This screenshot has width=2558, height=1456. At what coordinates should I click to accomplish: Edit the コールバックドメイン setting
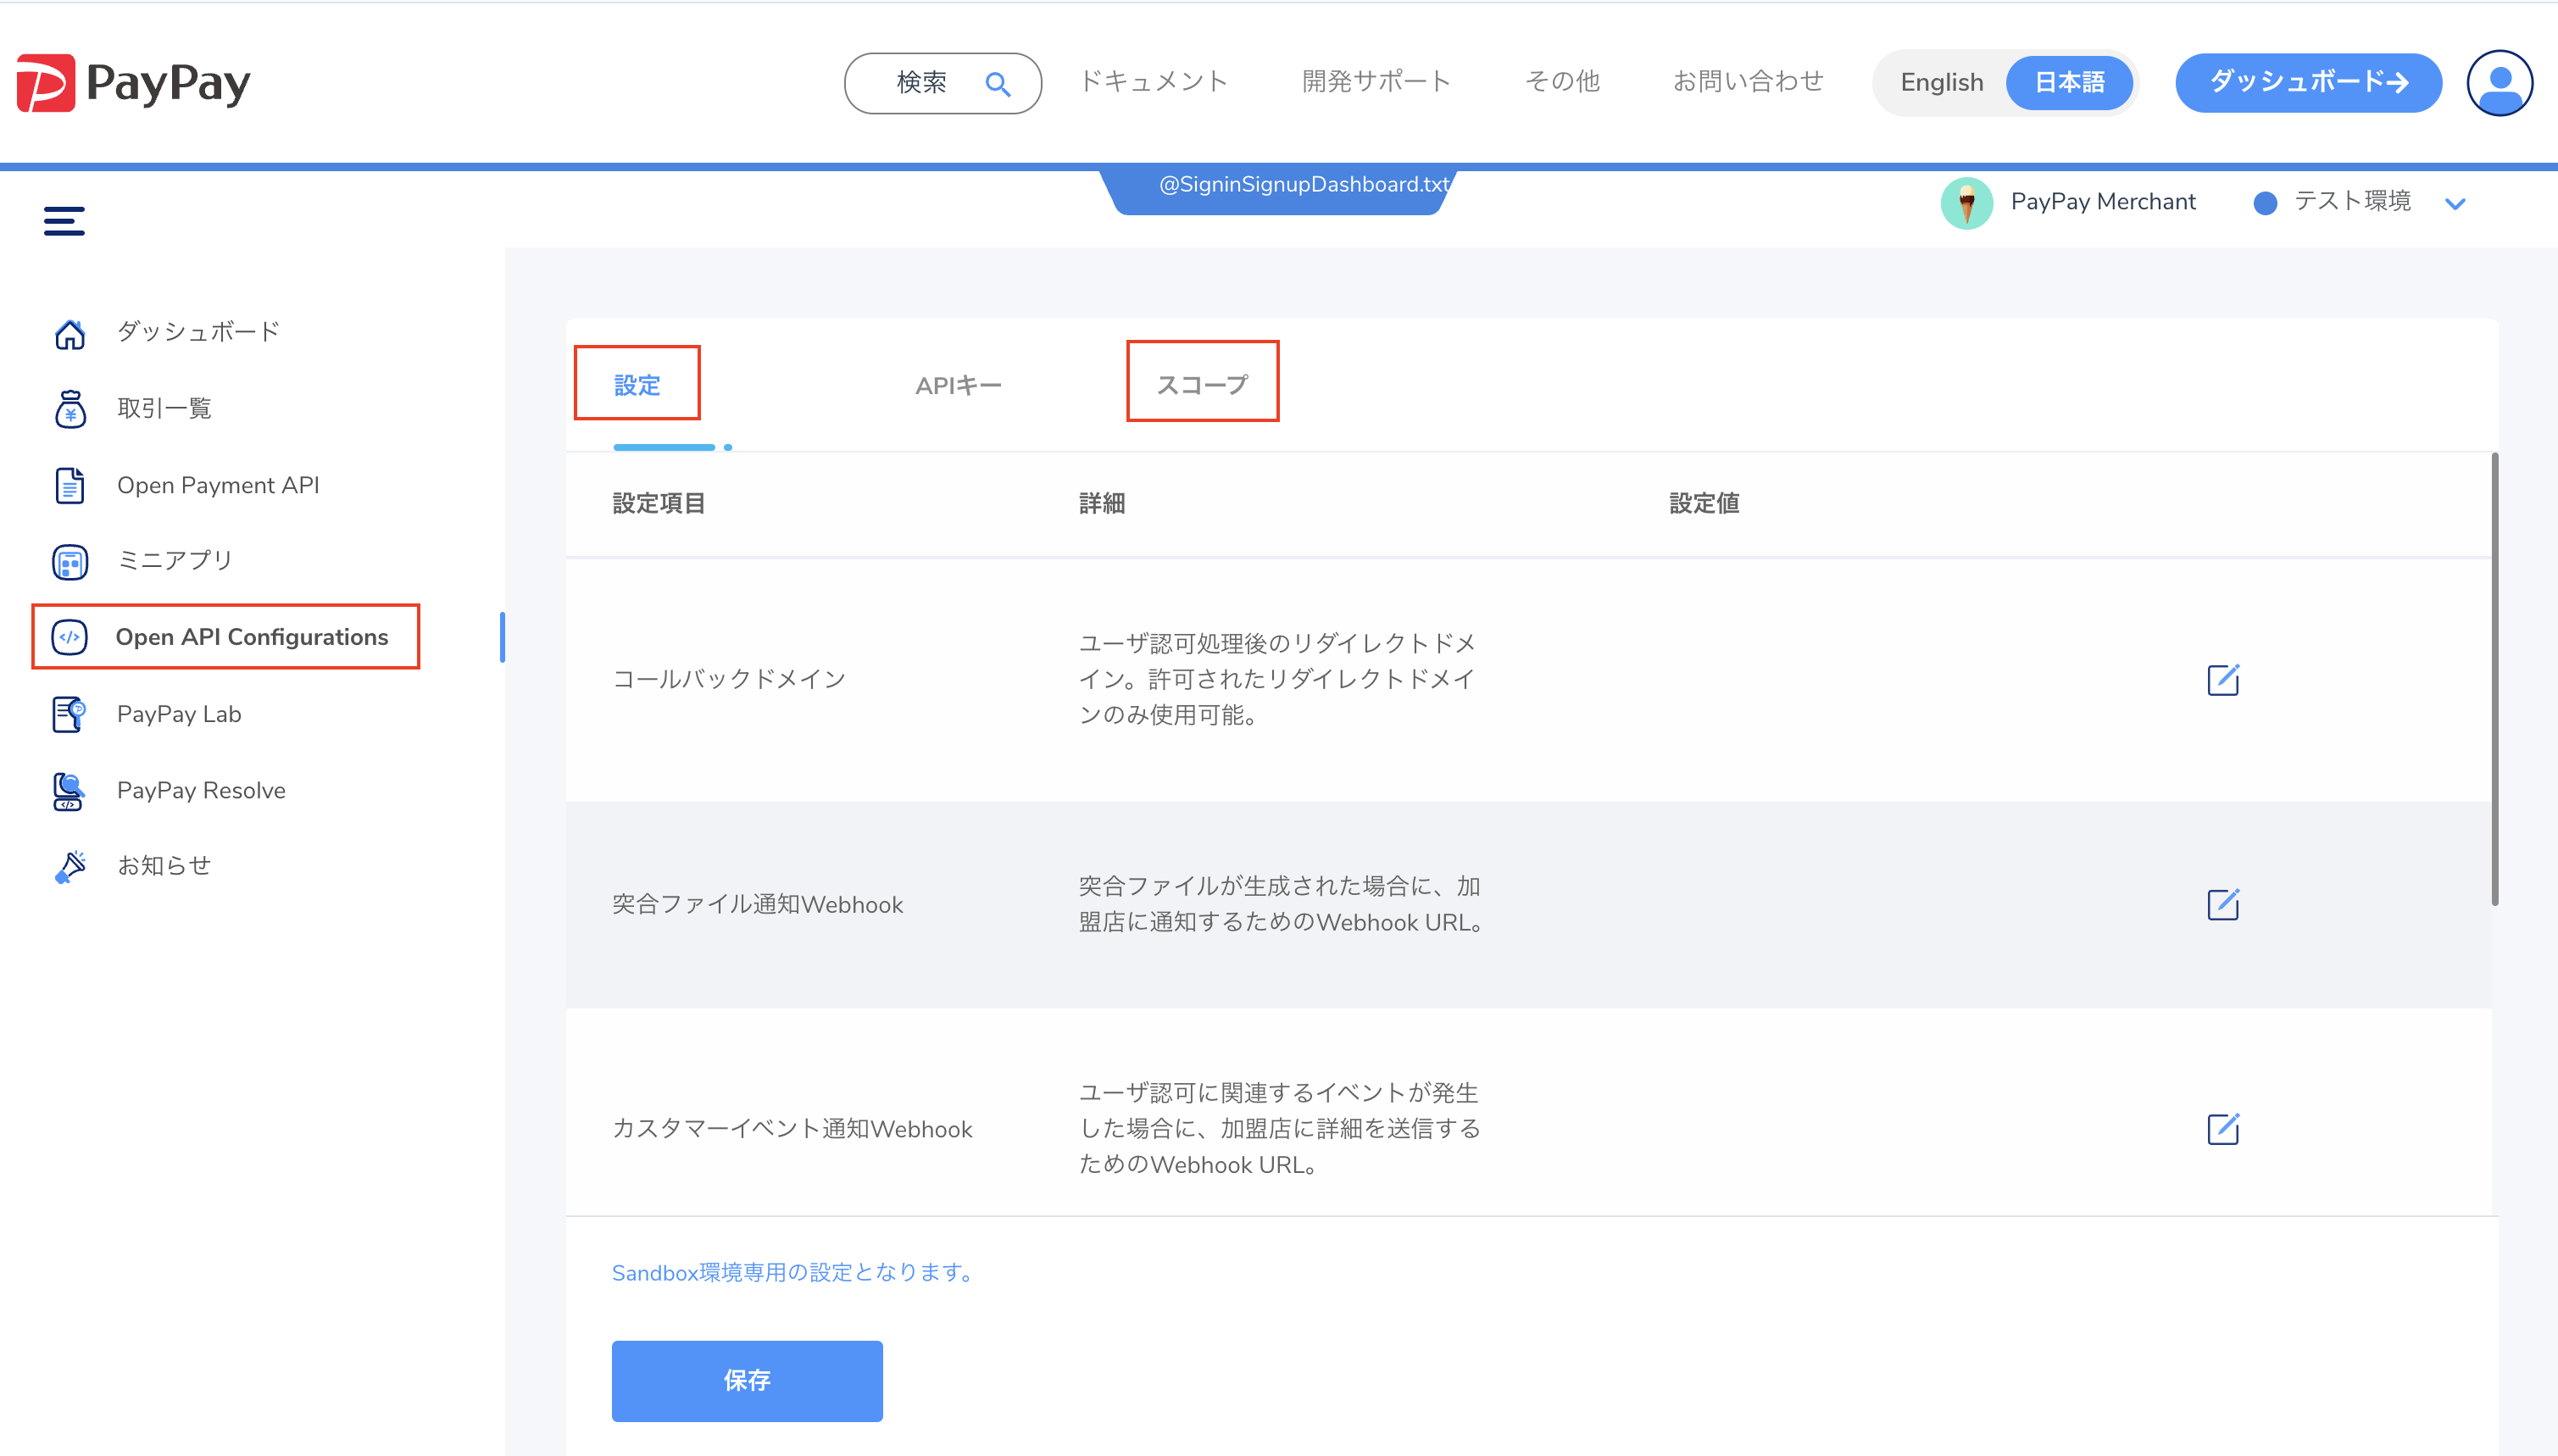(x=2223, y=679)
